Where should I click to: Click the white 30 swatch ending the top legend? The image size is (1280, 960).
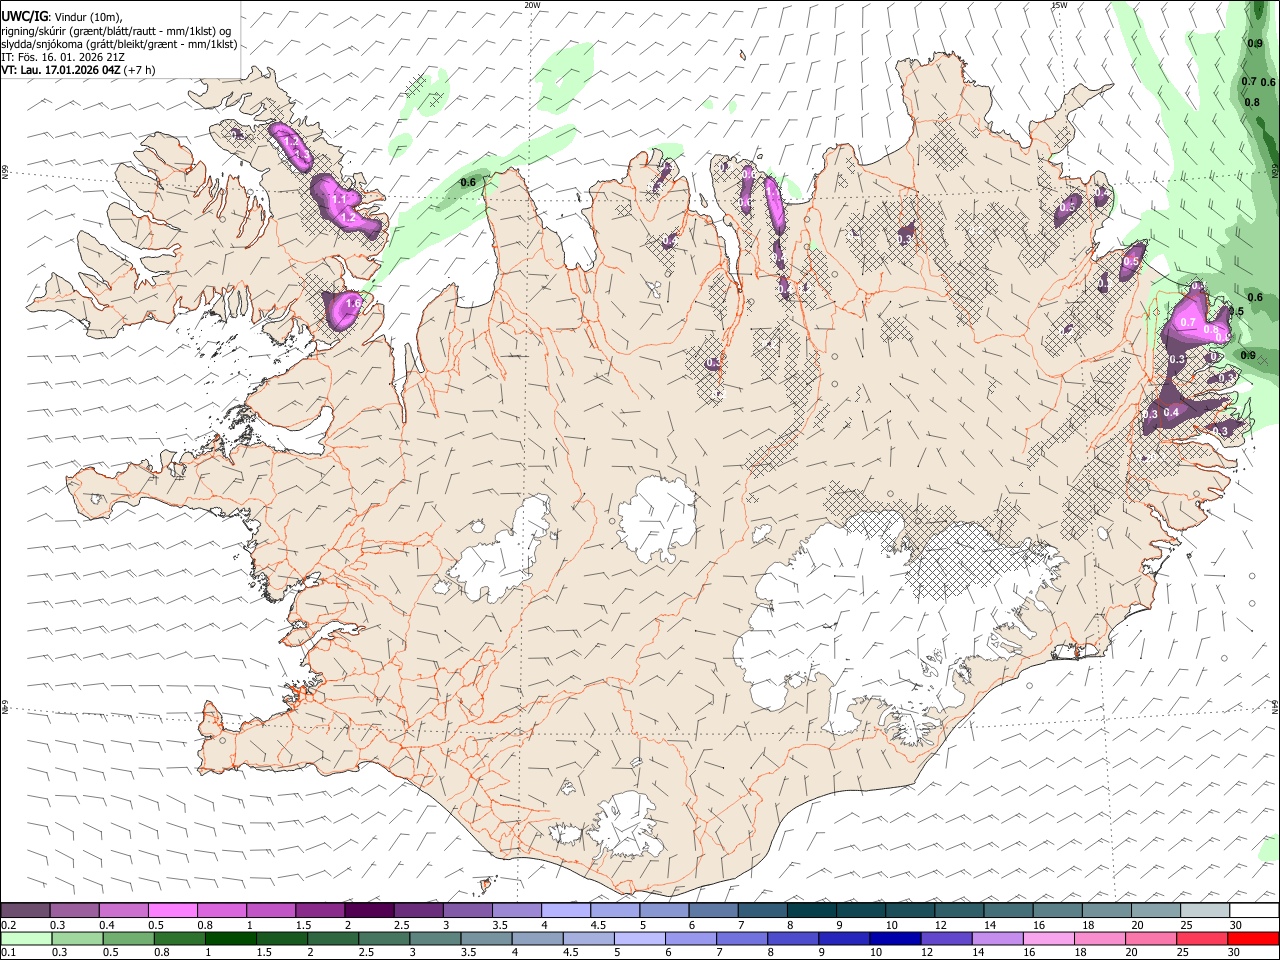pos(1254,910)
